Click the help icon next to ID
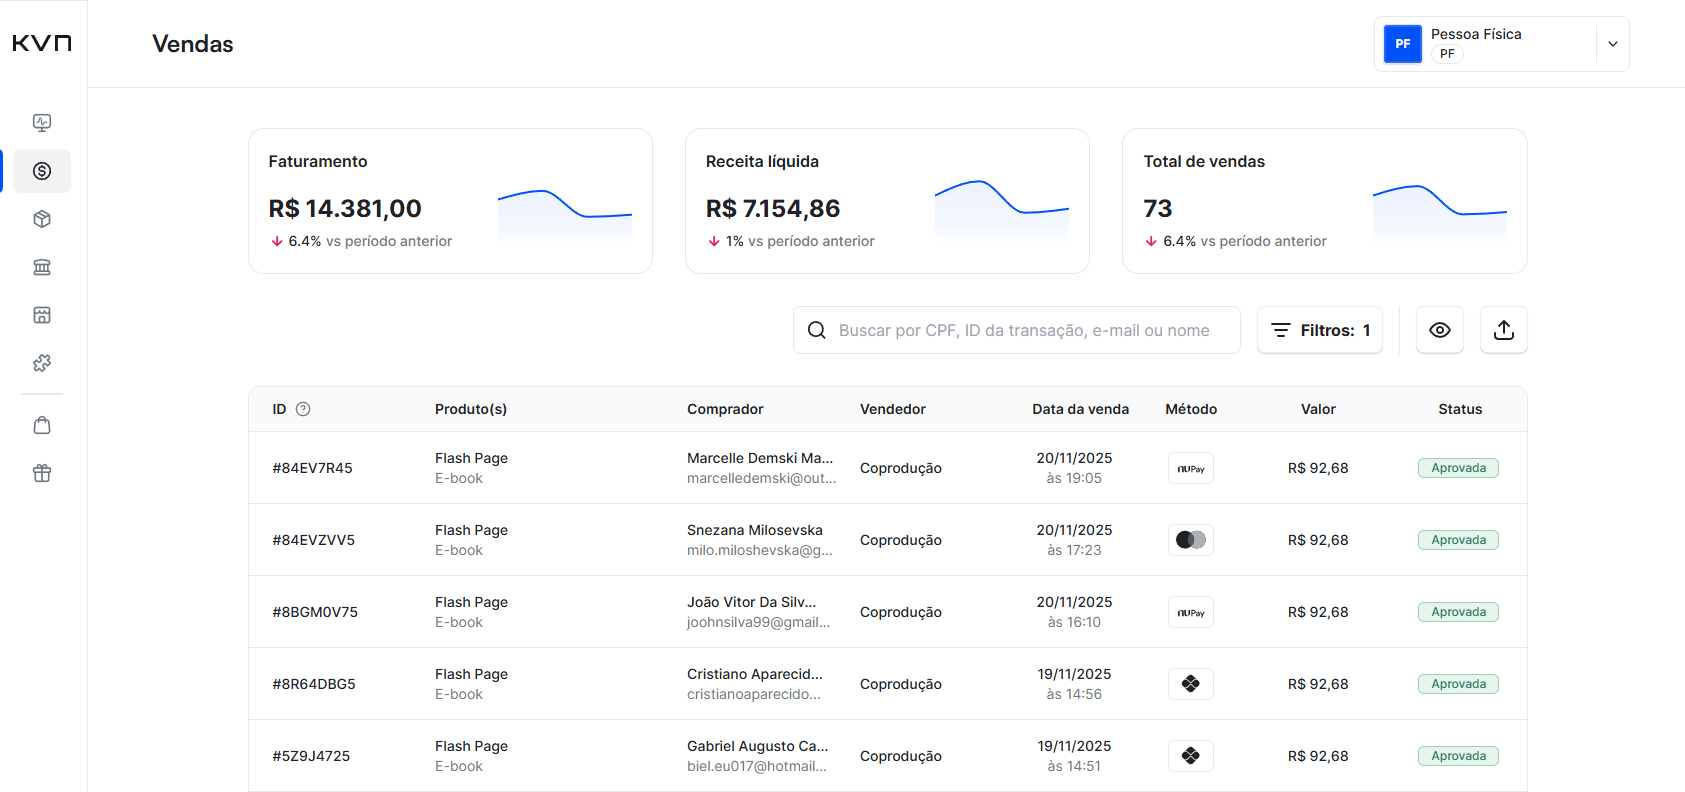 pyautogui.click(x=303, y=409)
